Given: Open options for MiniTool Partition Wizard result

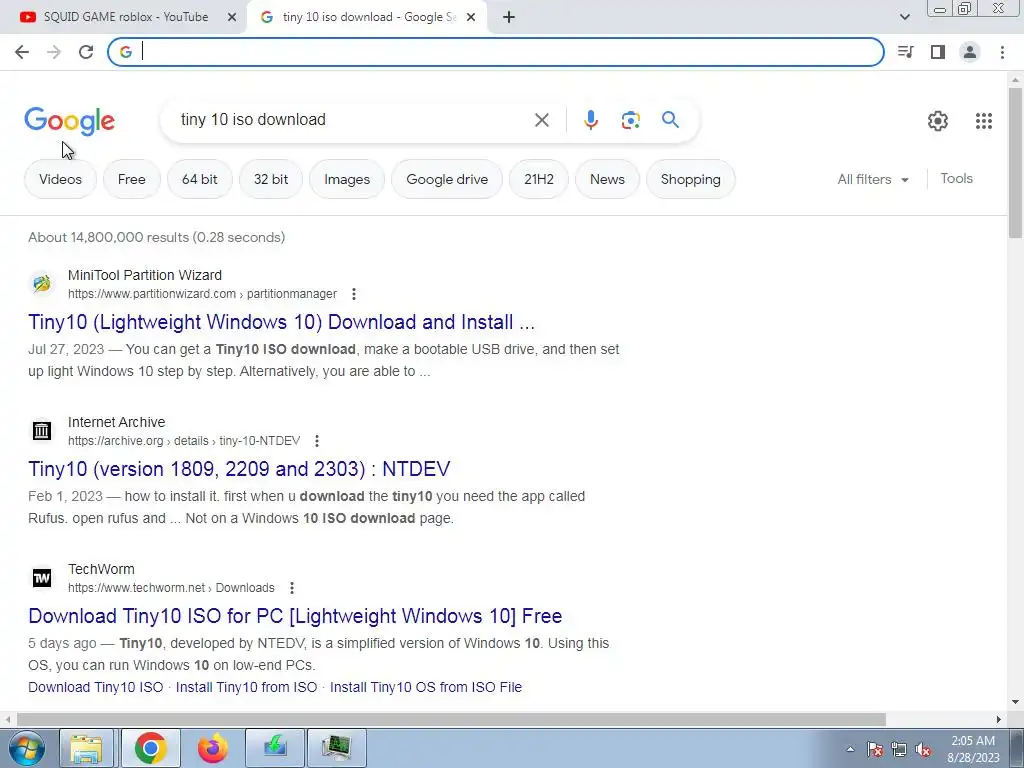Looking at the screenshot, I should 354,294.
